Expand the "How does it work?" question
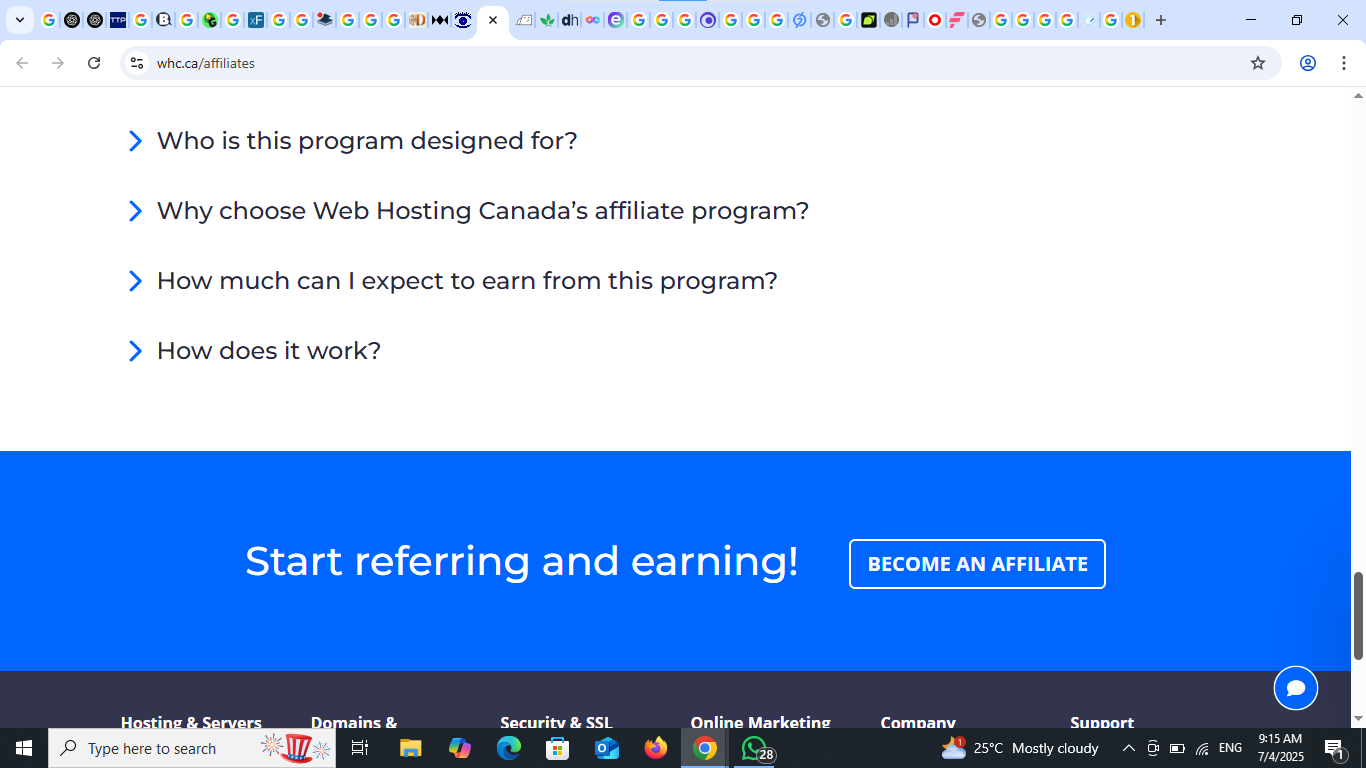Viewport: 1366px width, 768px height. click(255, 351)
